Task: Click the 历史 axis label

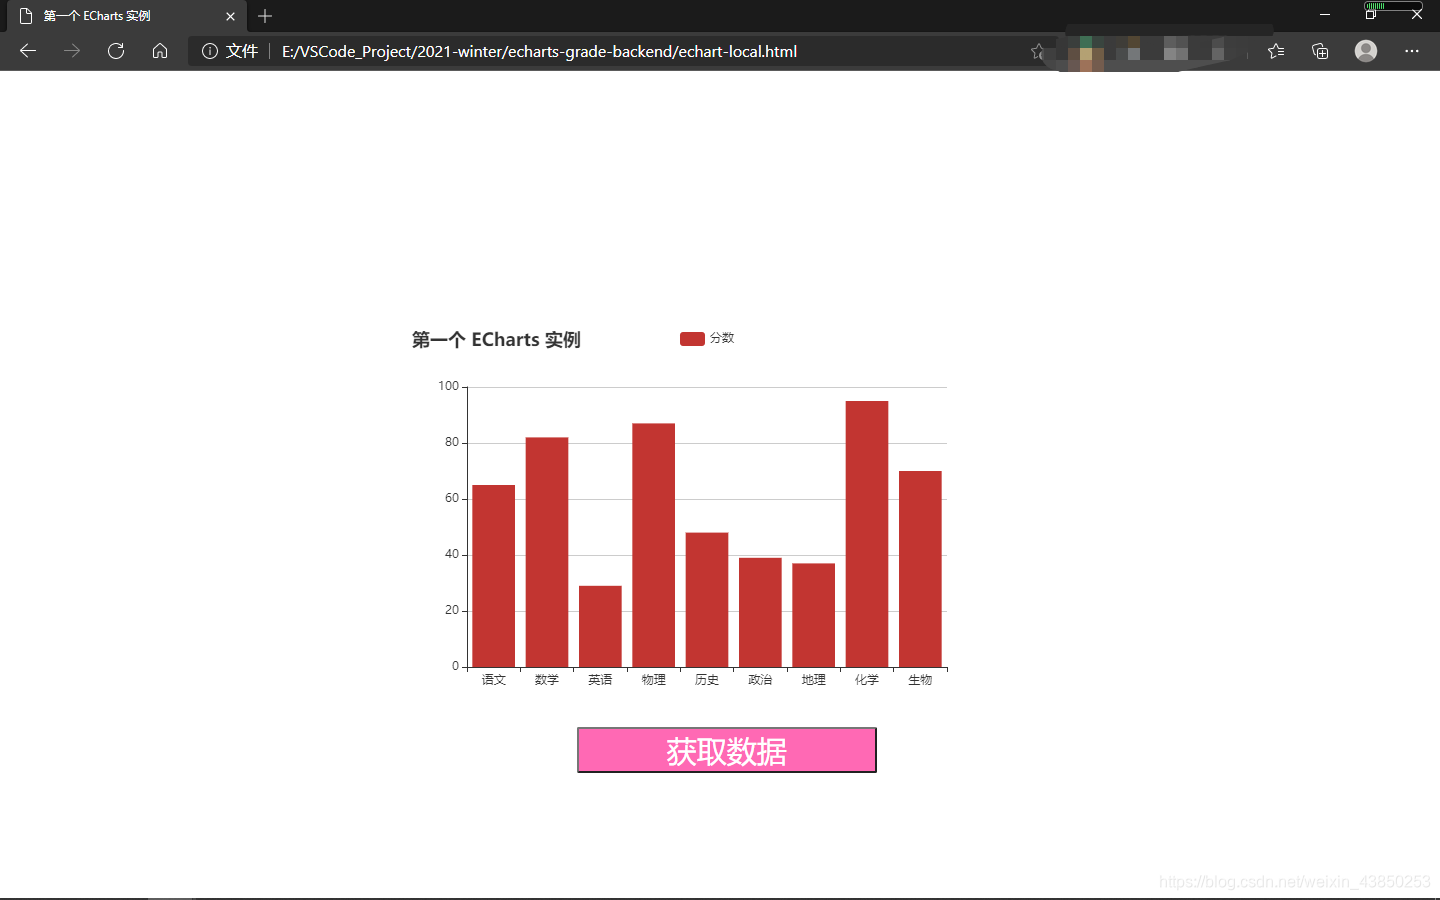Action: [707, 680]
